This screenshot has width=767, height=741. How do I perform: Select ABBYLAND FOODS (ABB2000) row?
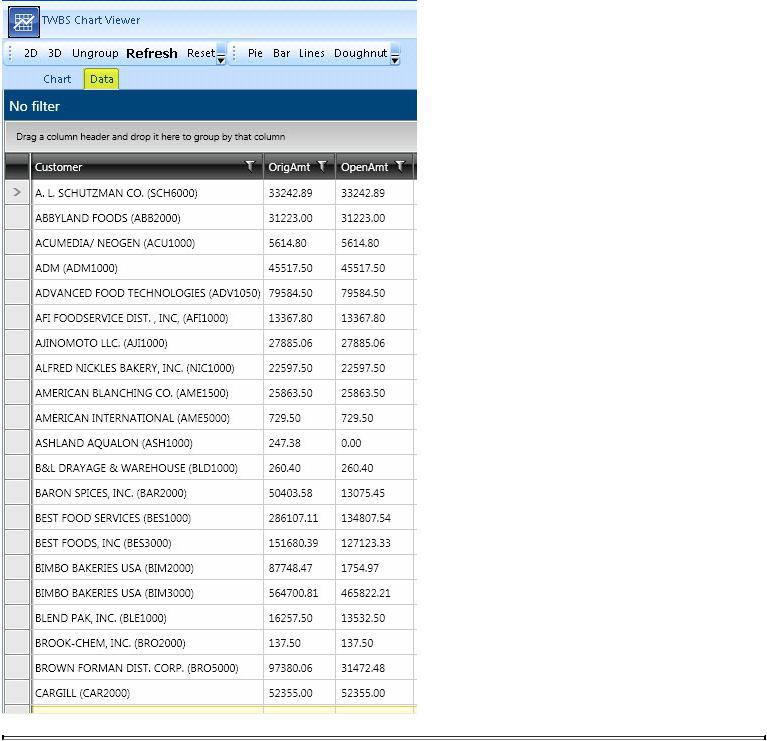tap(210, 218)
